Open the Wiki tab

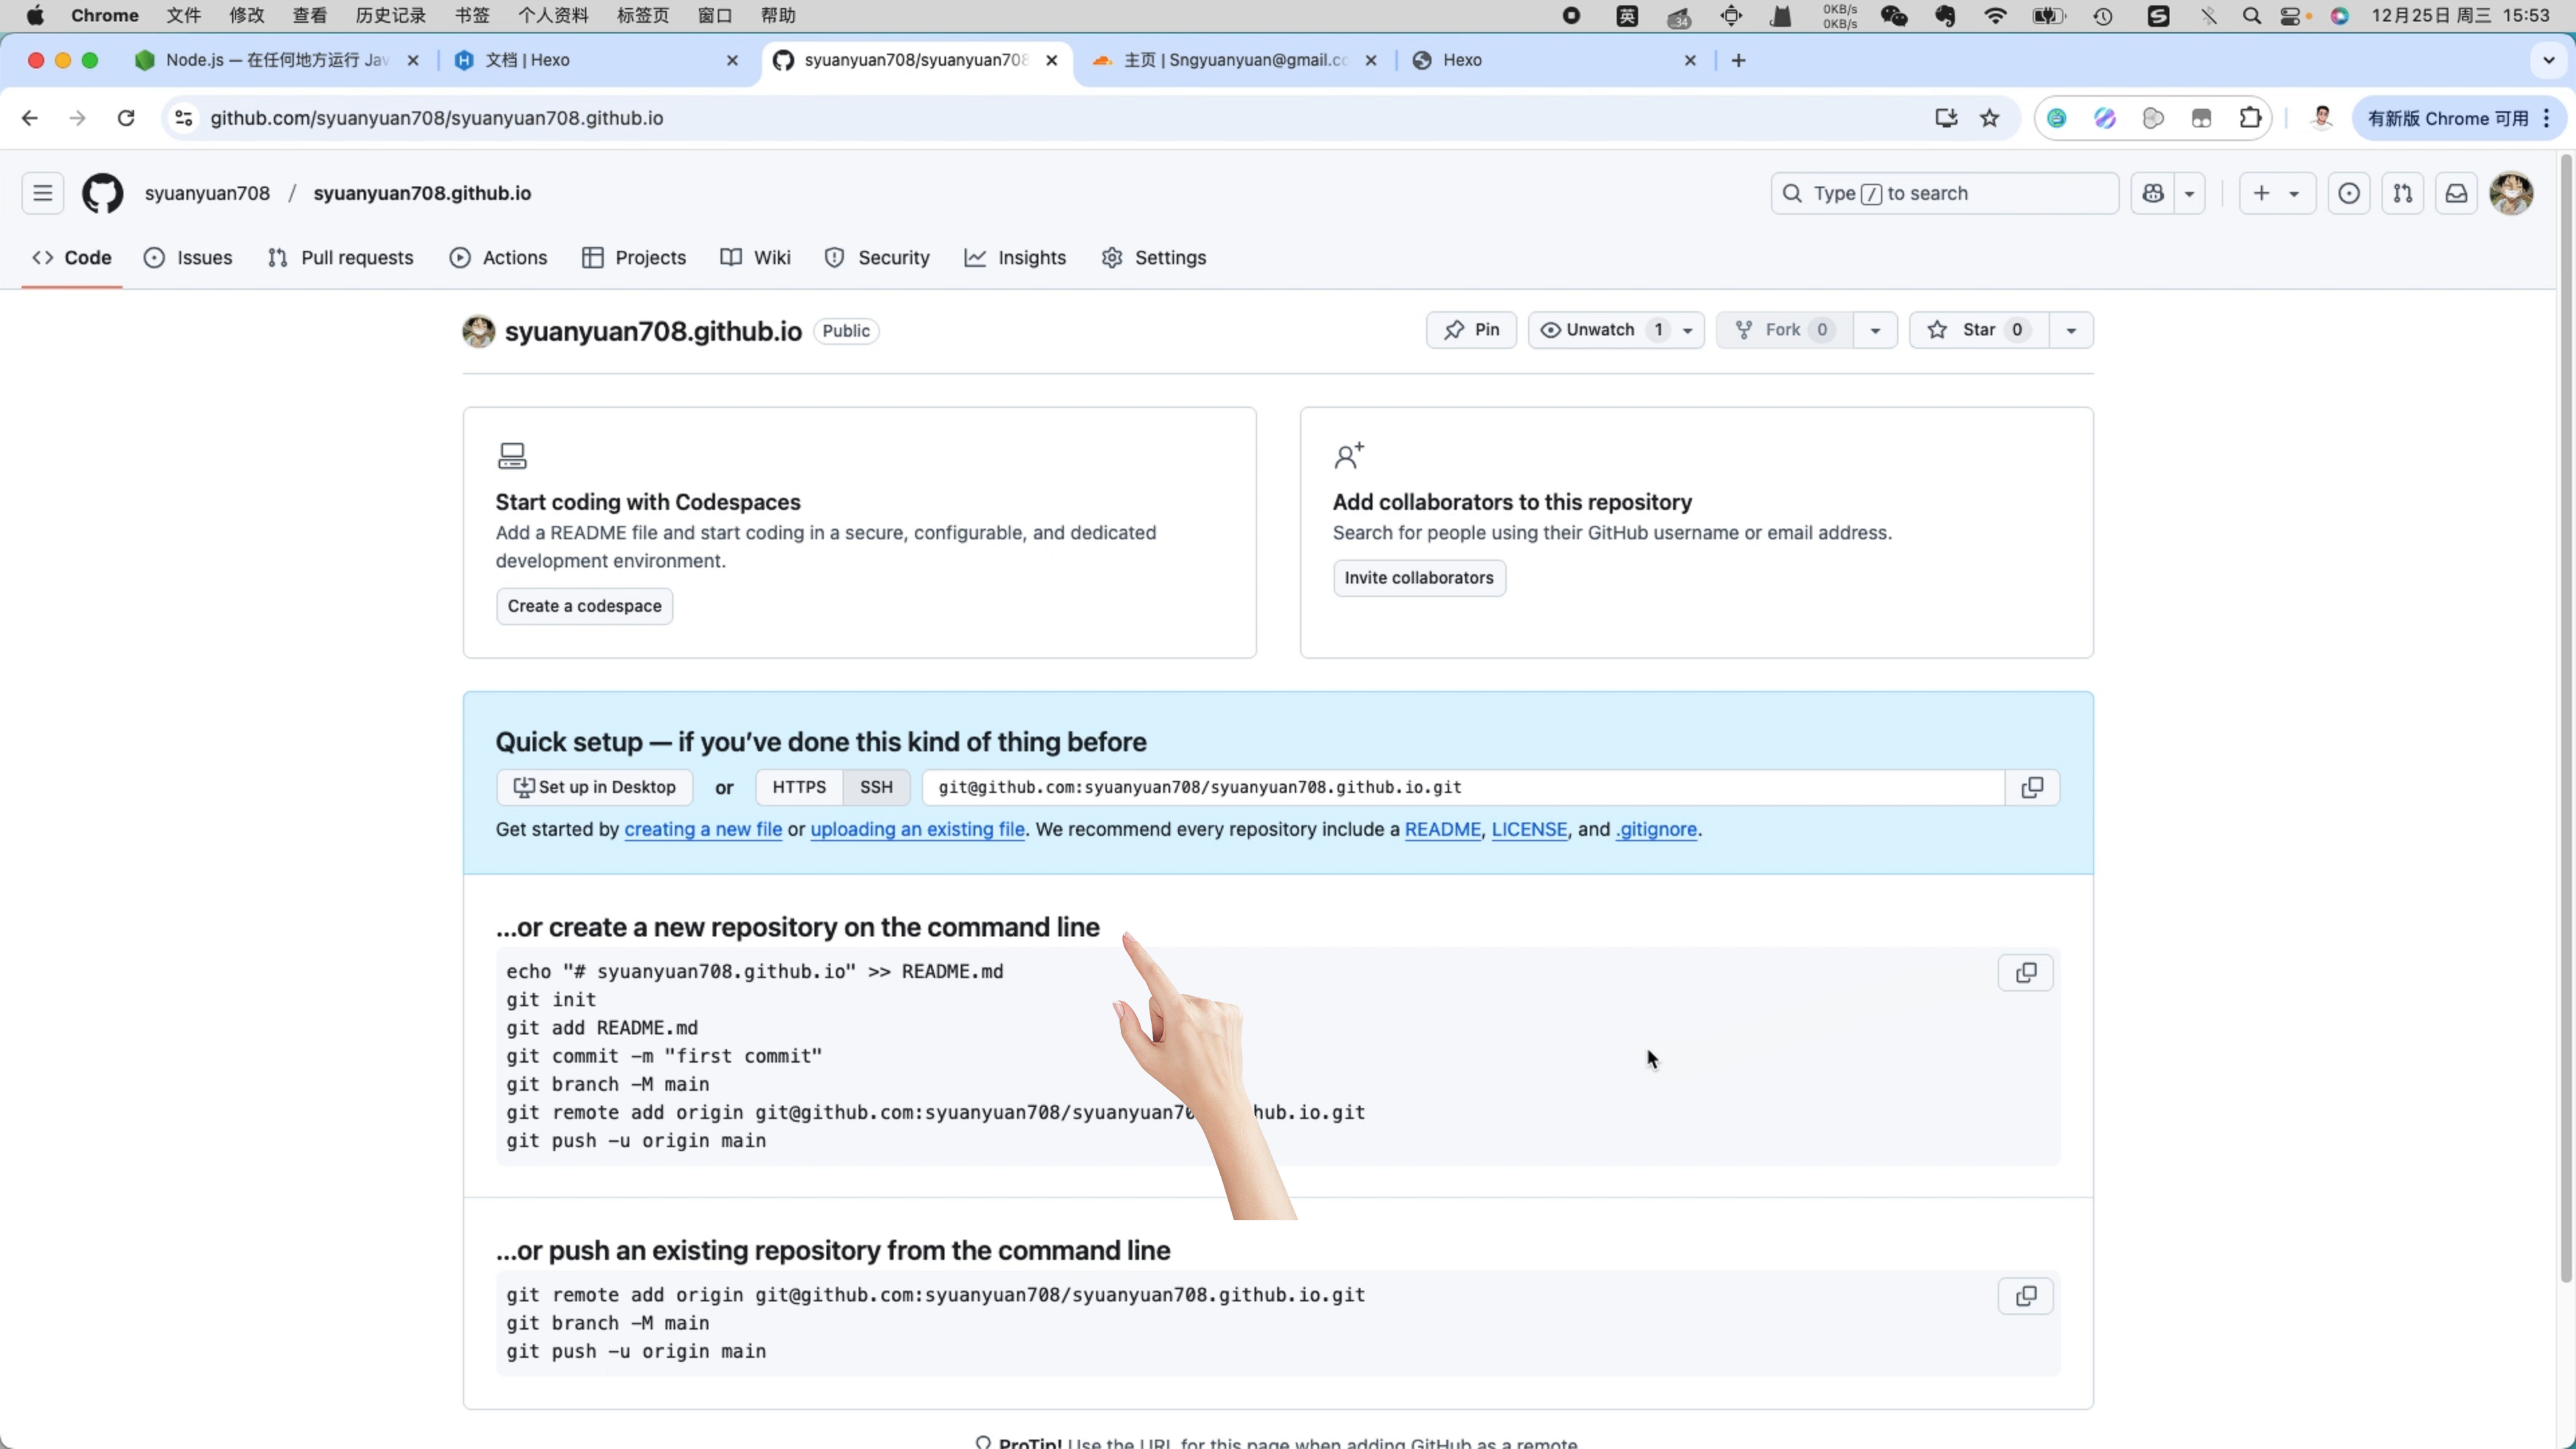[x=756, y=258]
